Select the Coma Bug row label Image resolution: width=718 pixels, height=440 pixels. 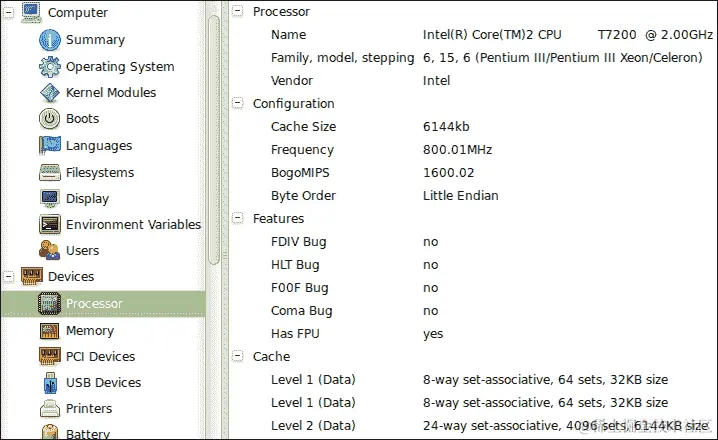[x=301, y=311]
